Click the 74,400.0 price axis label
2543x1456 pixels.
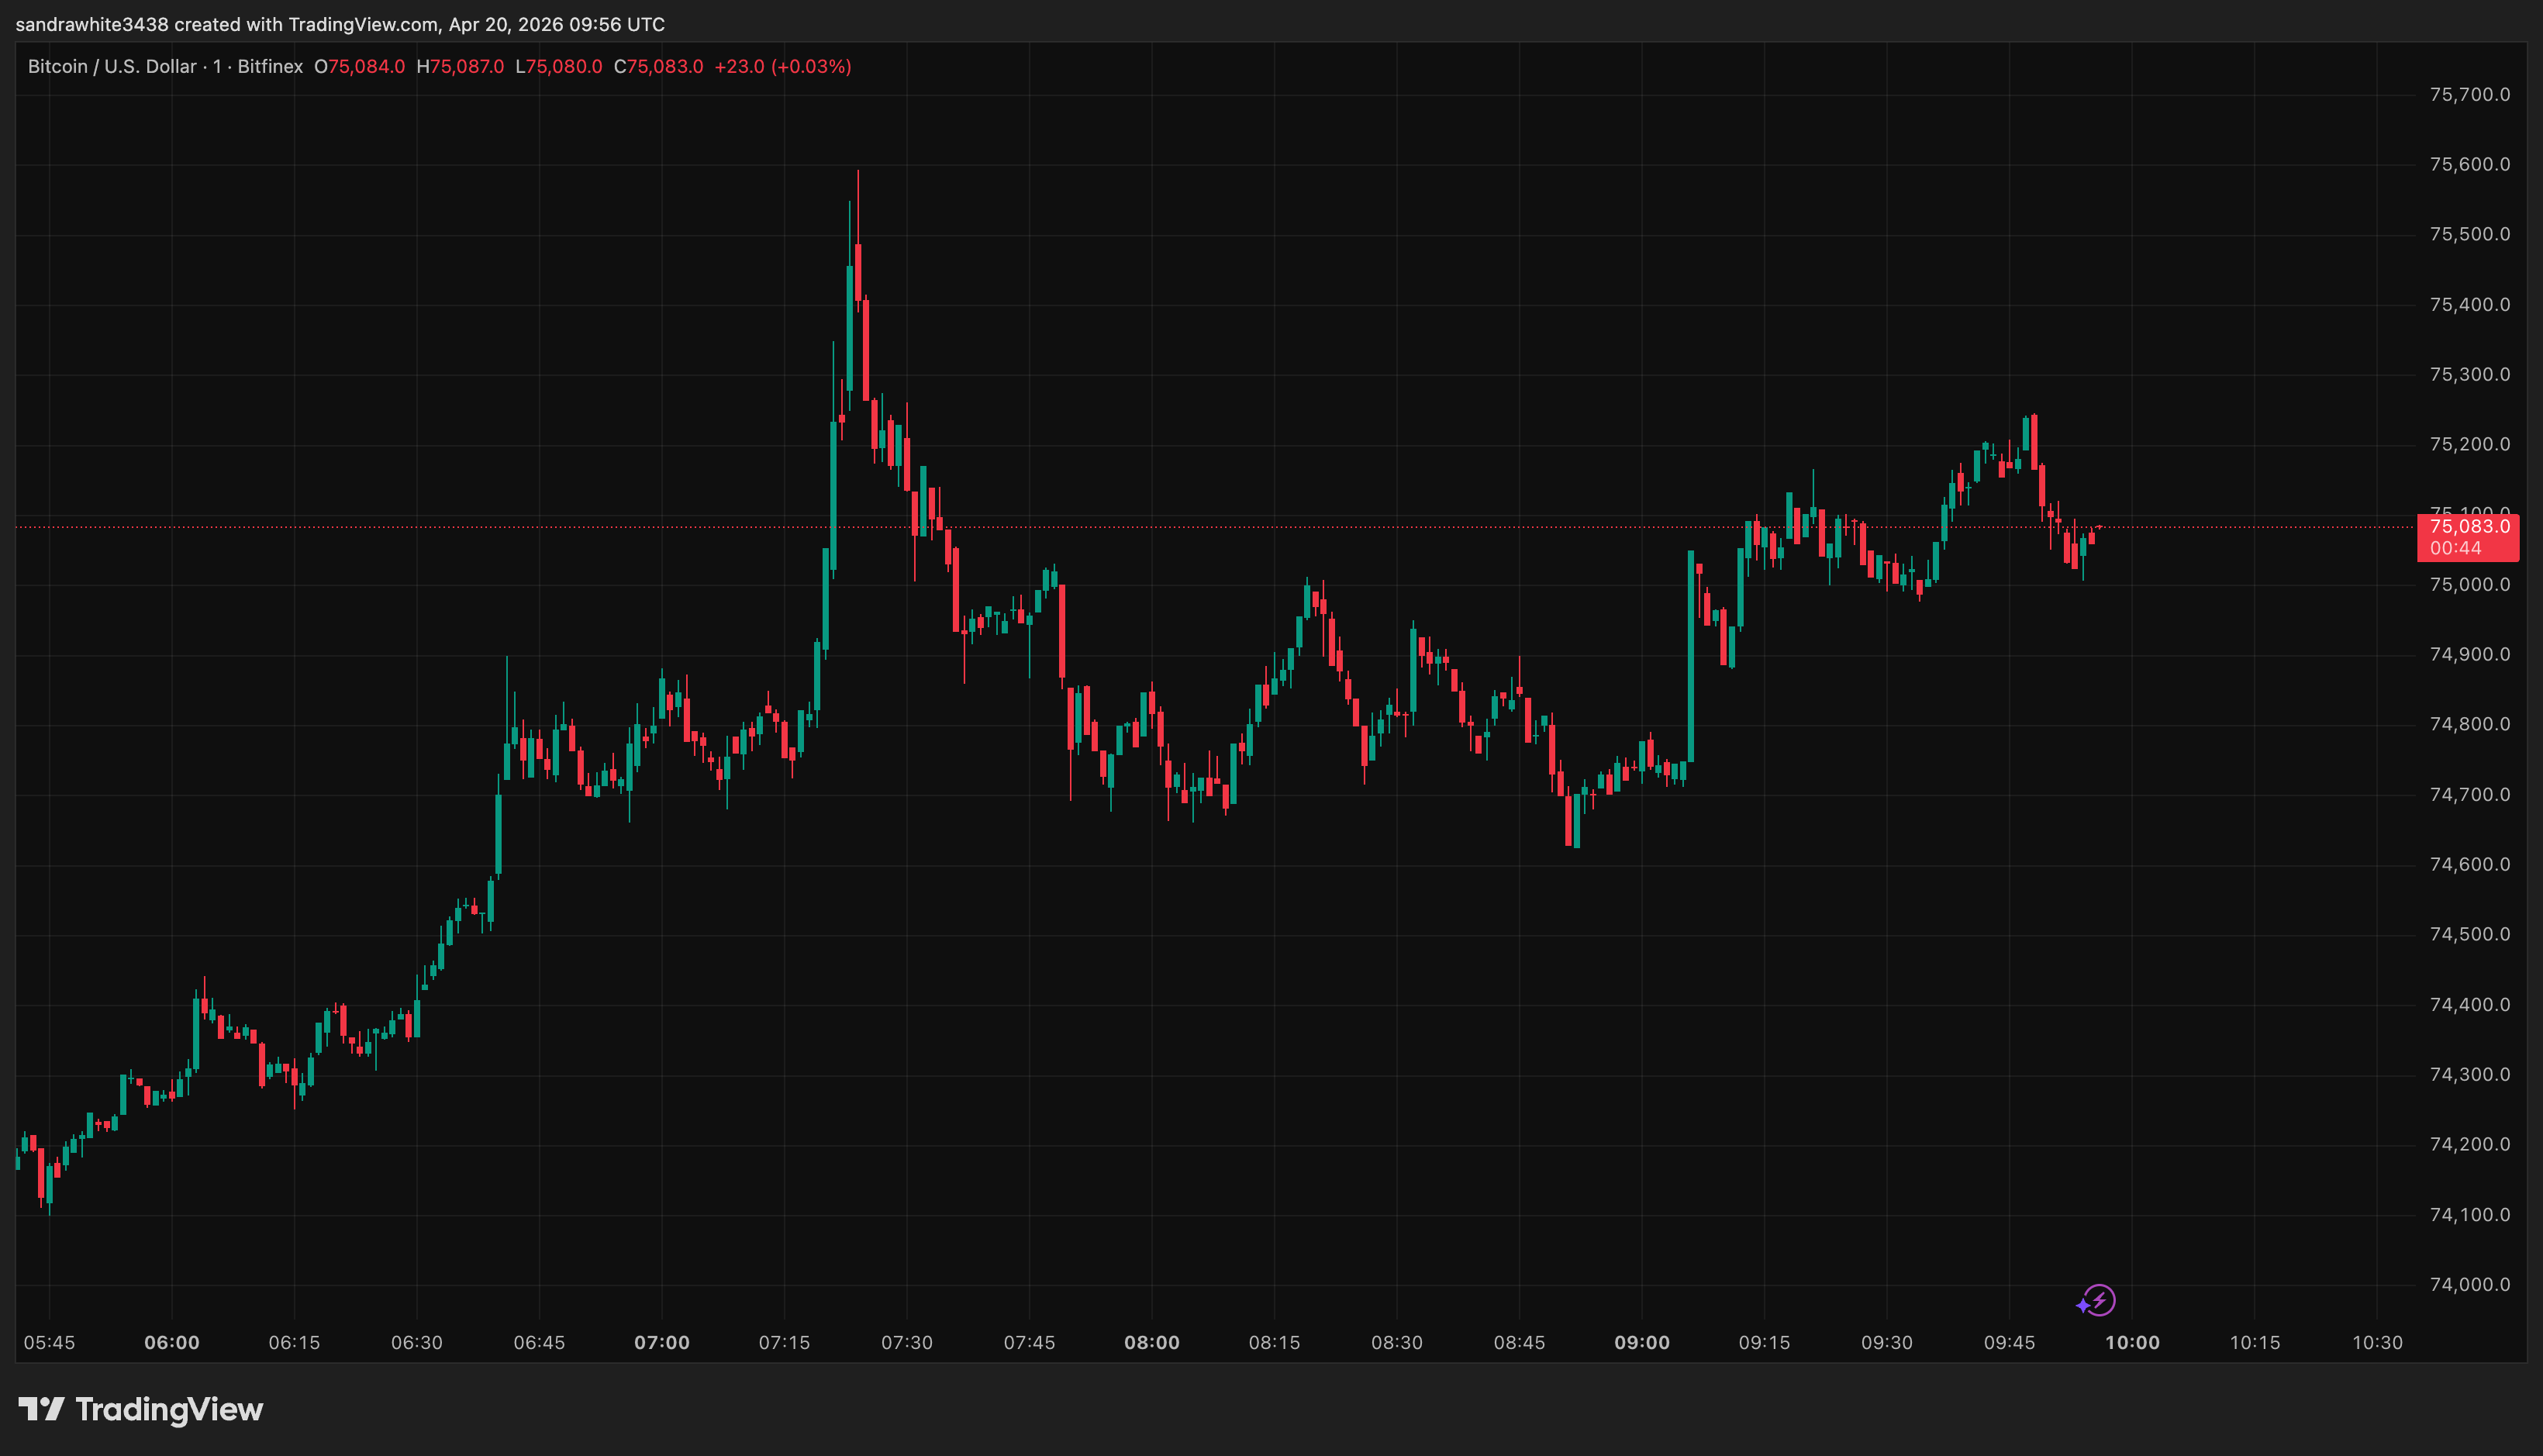pos(2470,1005)
